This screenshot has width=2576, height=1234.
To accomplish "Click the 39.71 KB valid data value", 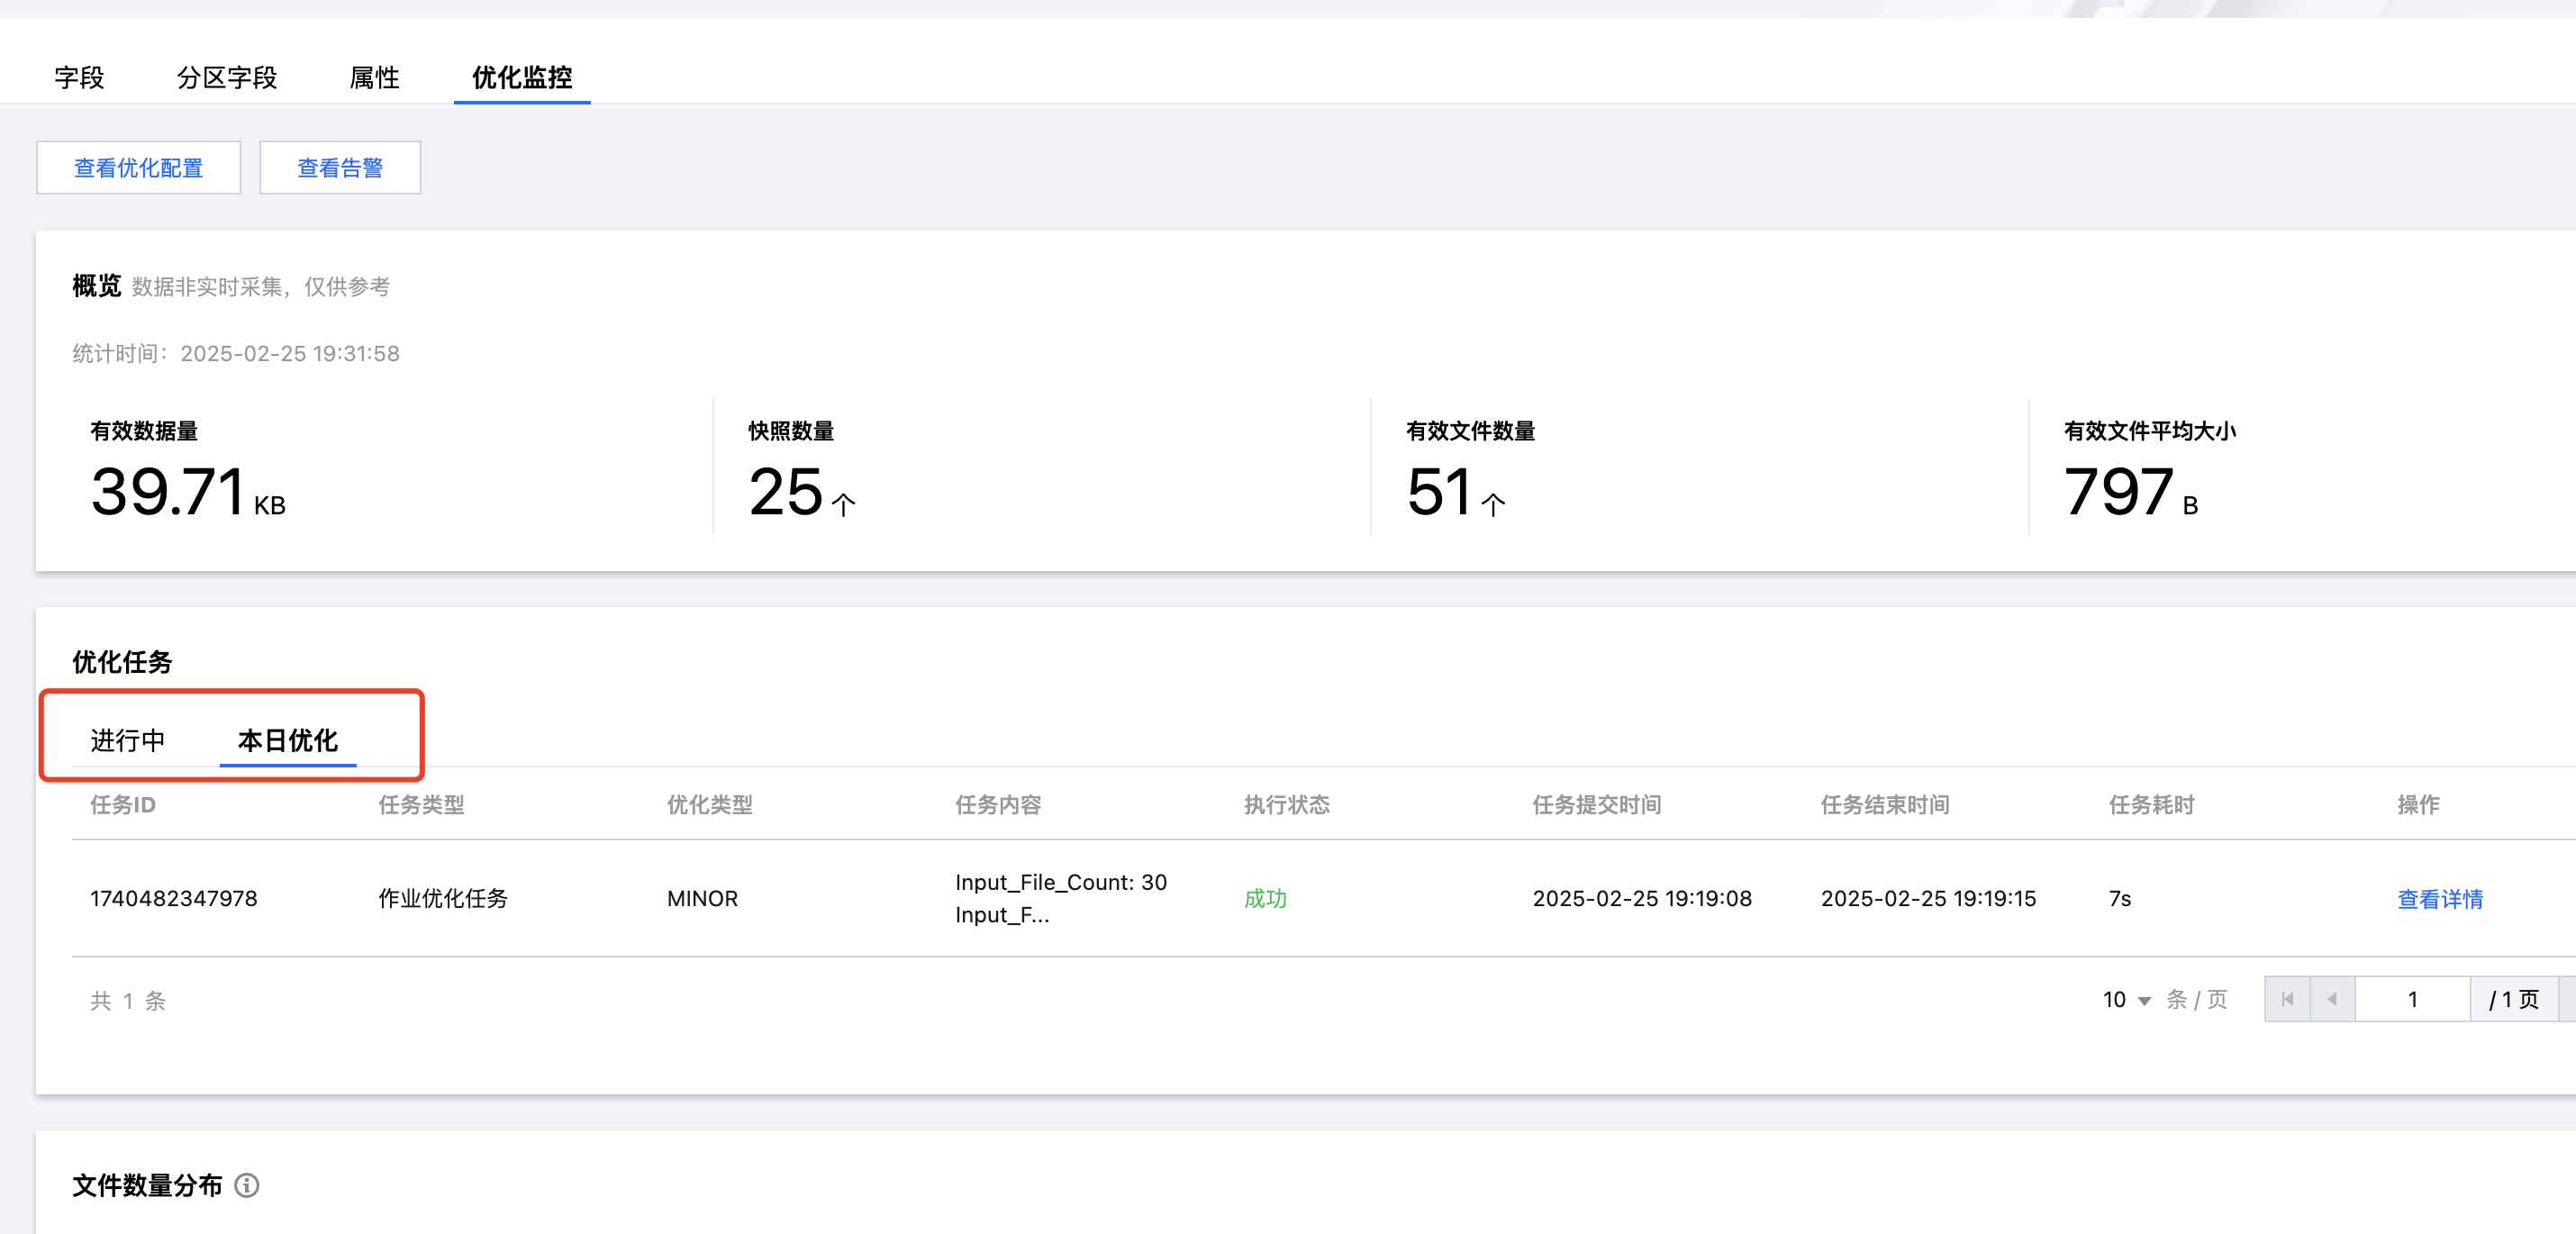I will click(x=188, y=492).
